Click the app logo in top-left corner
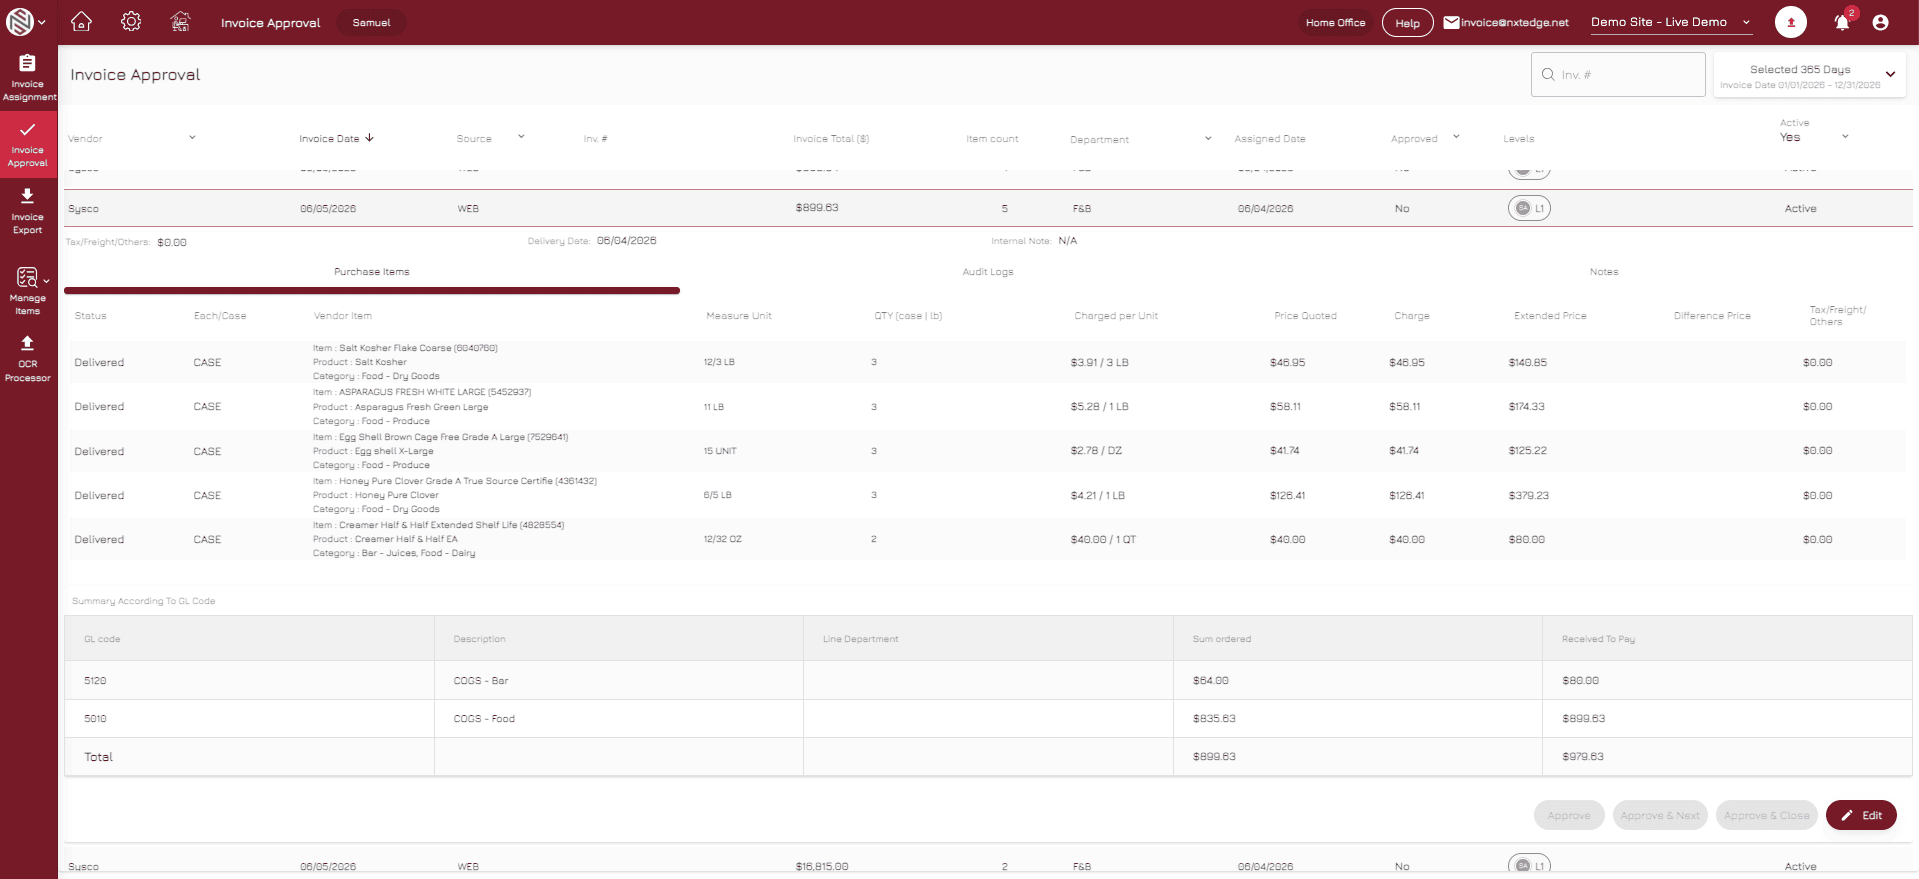1919x879 pixels. 19,21
